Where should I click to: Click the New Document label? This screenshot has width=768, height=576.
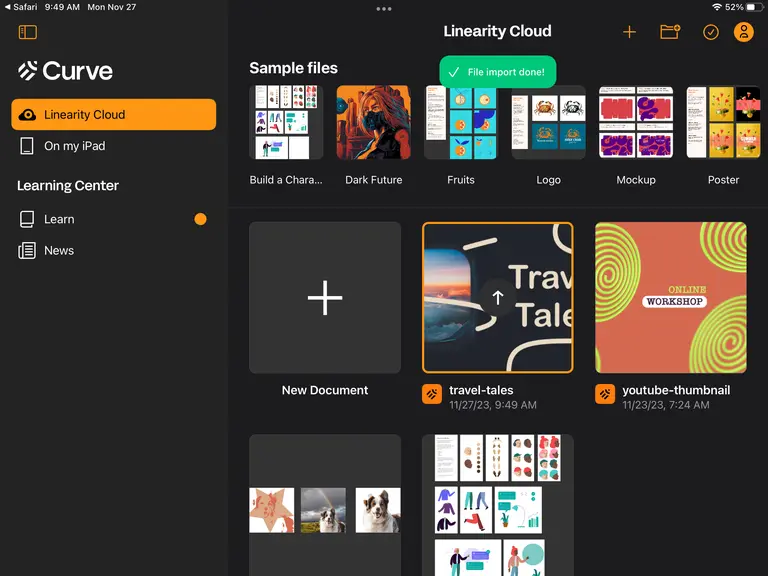(325, 390)
